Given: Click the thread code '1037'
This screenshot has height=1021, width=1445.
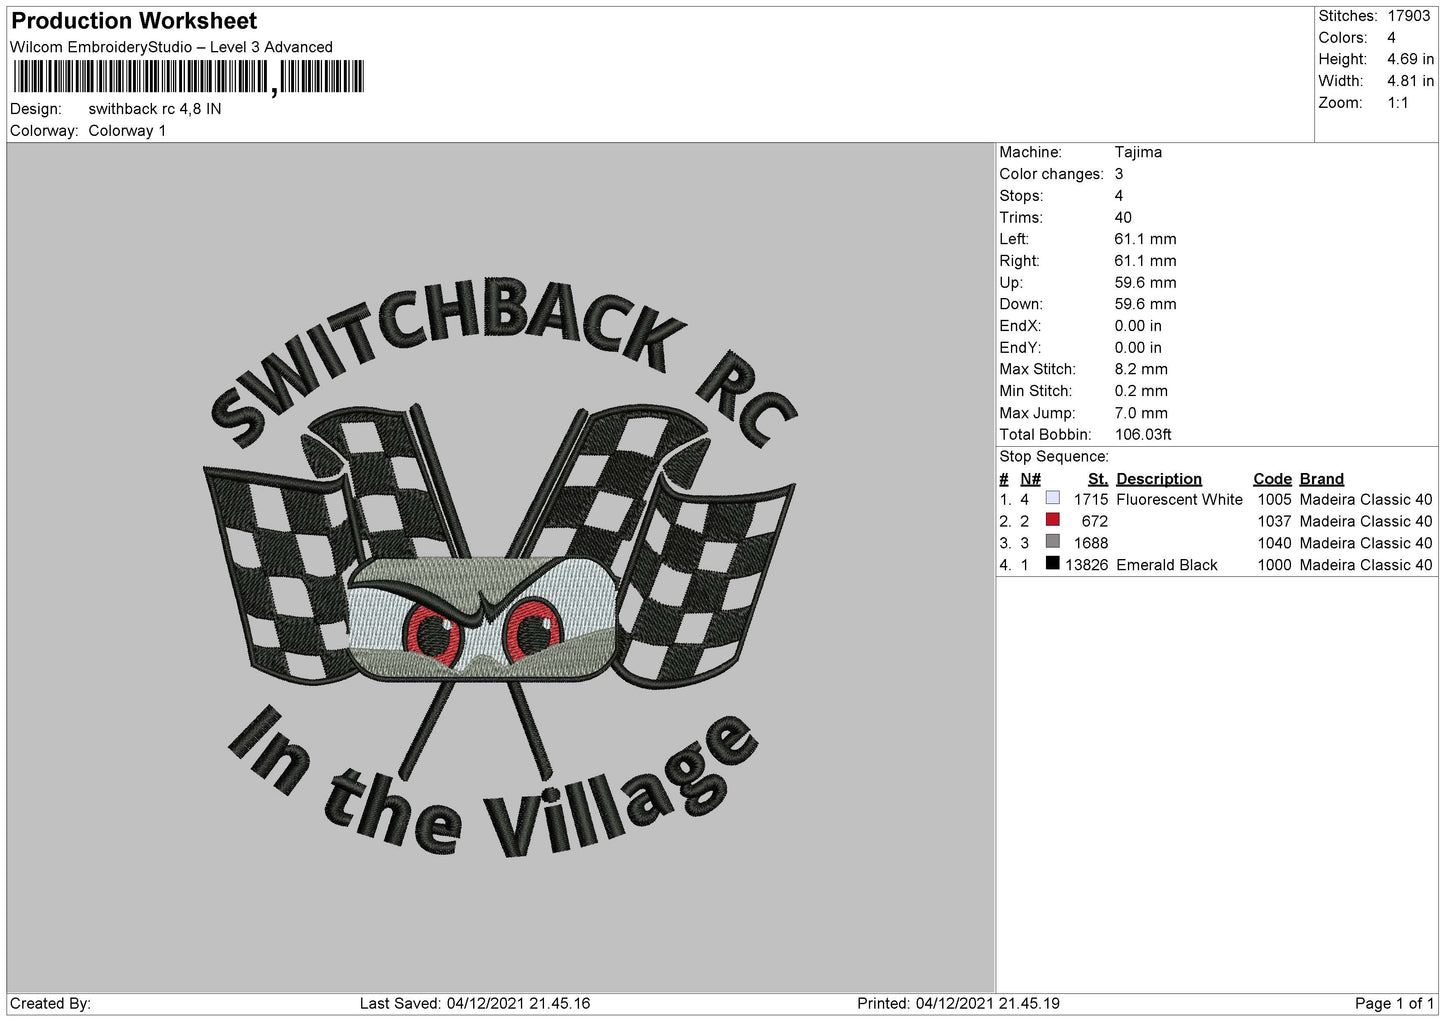Looking at the screenshot, I should point(1274,521).
